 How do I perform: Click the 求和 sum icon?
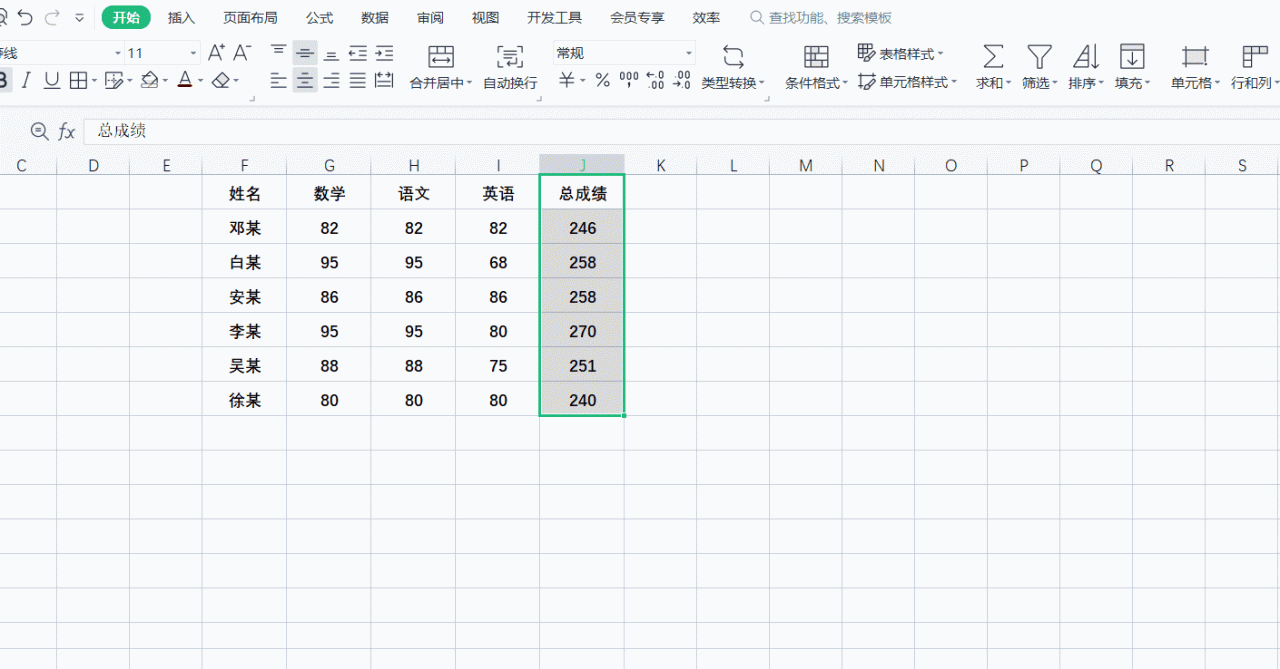pyautogui.click(x=992, y=57)
